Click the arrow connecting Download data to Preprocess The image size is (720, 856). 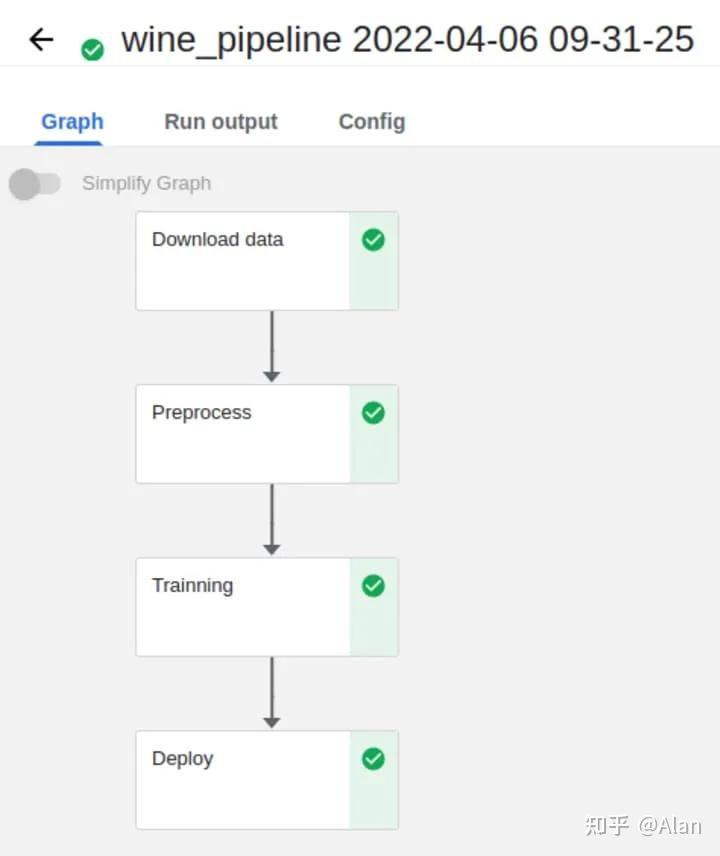pyautogui.click(x=270, y=347)
